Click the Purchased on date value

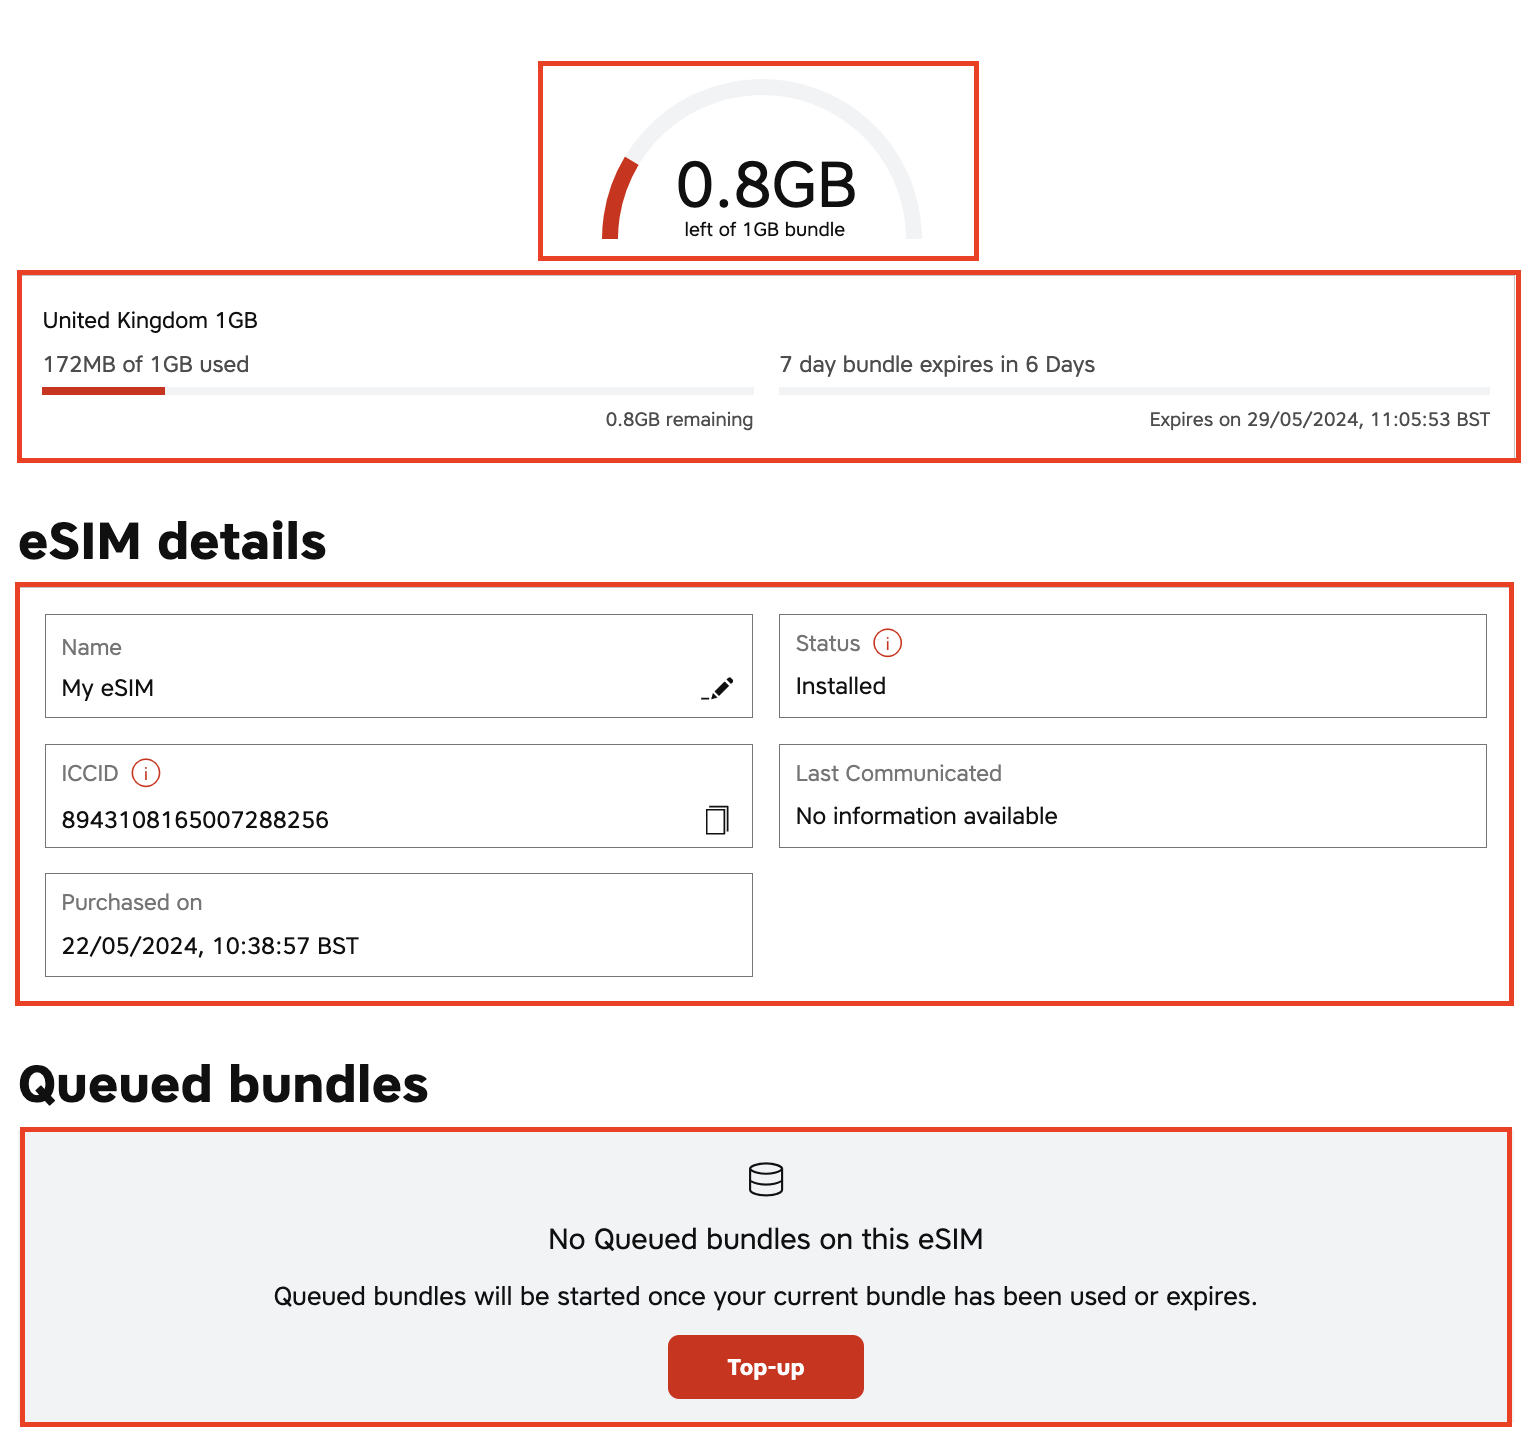tap(210, 946)
